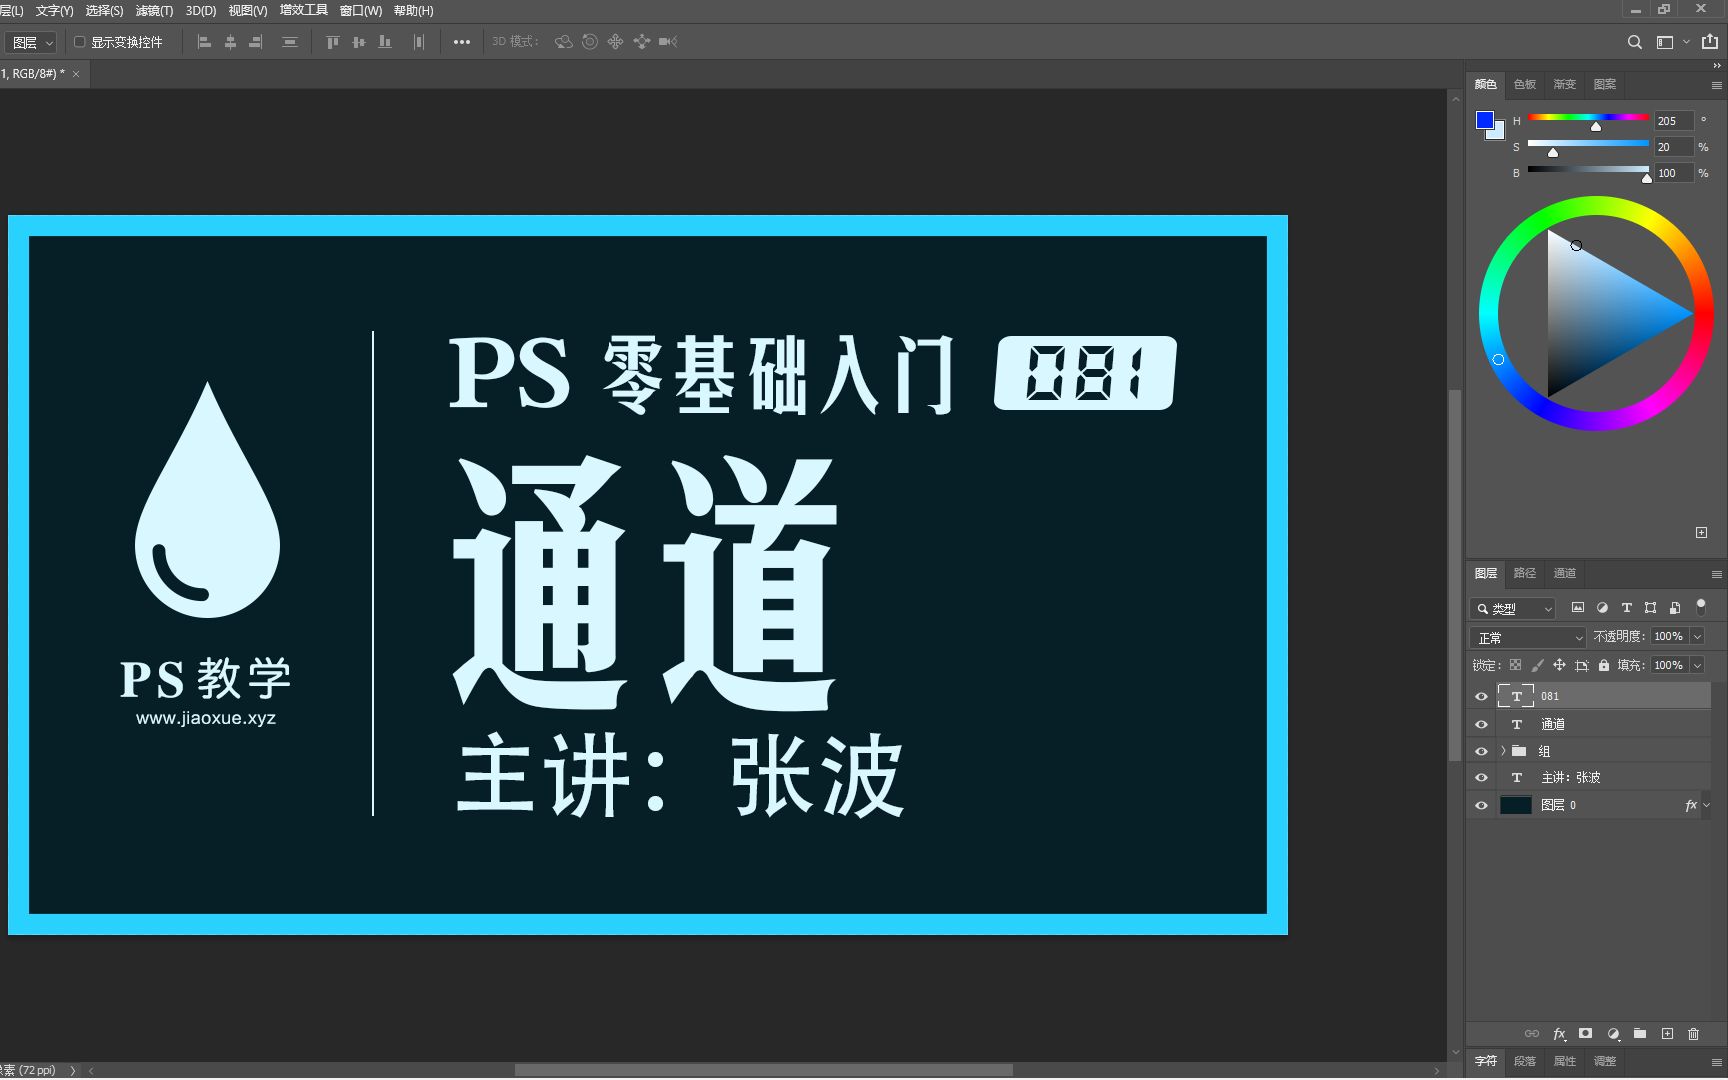
Task: Enable the 显示变换控件 checkbox
Action: 79,42
